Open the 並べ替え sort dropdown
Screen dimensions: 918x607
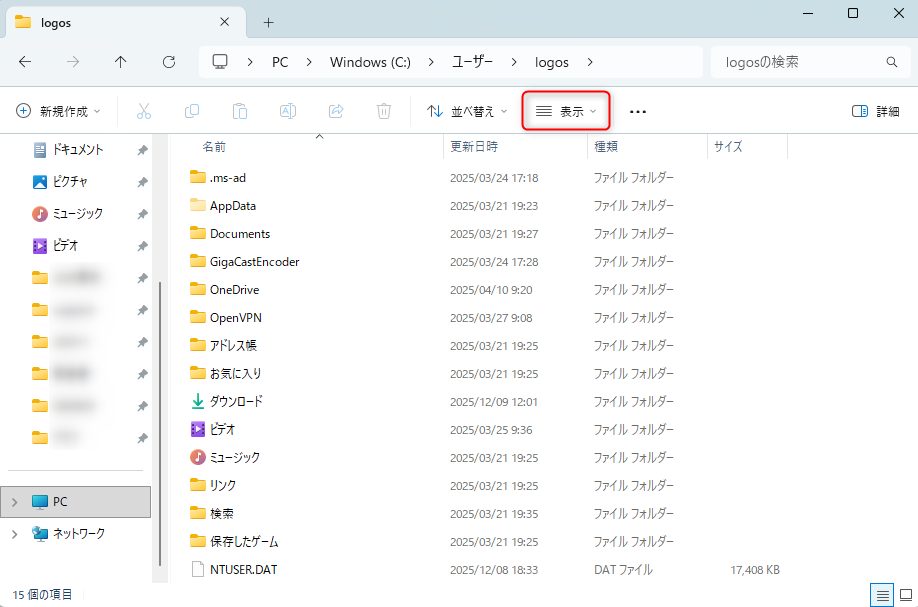(x=466, y=111)
